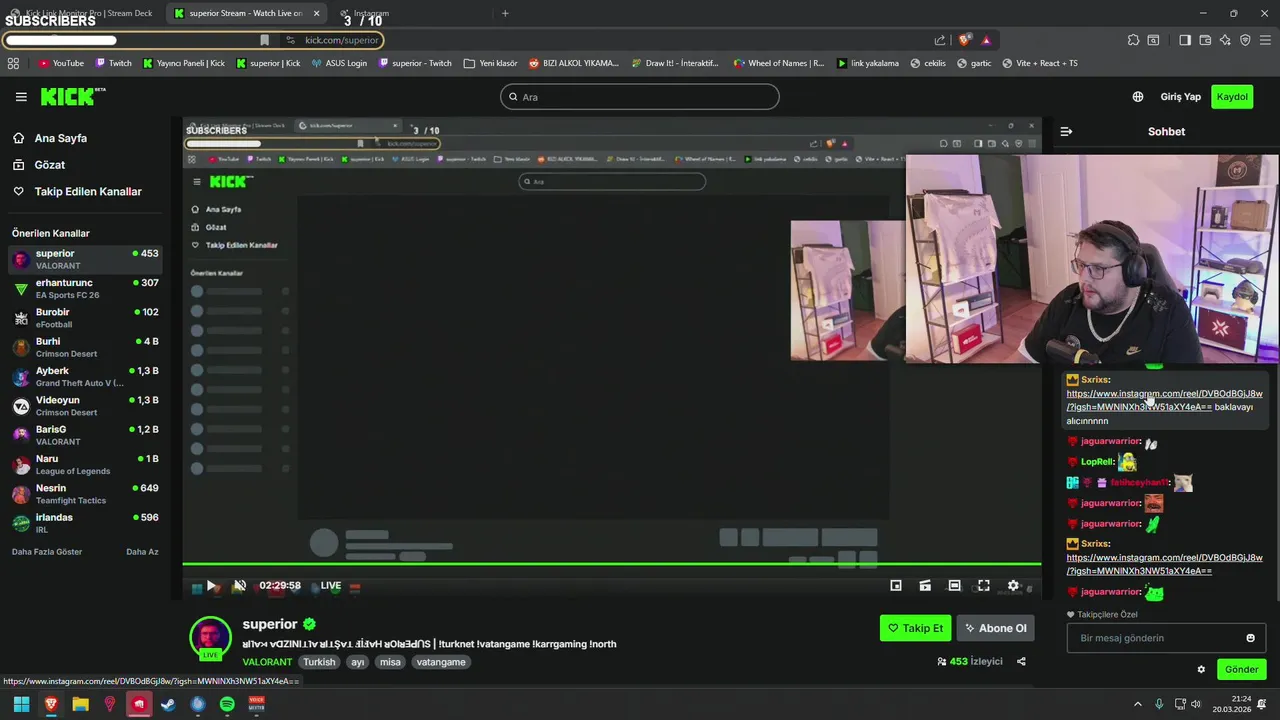Image resolution: width=1280 pixels, height=720 pixels.
Task: Open Wheel of Names bookmark
Action: [x=779, y=63]
